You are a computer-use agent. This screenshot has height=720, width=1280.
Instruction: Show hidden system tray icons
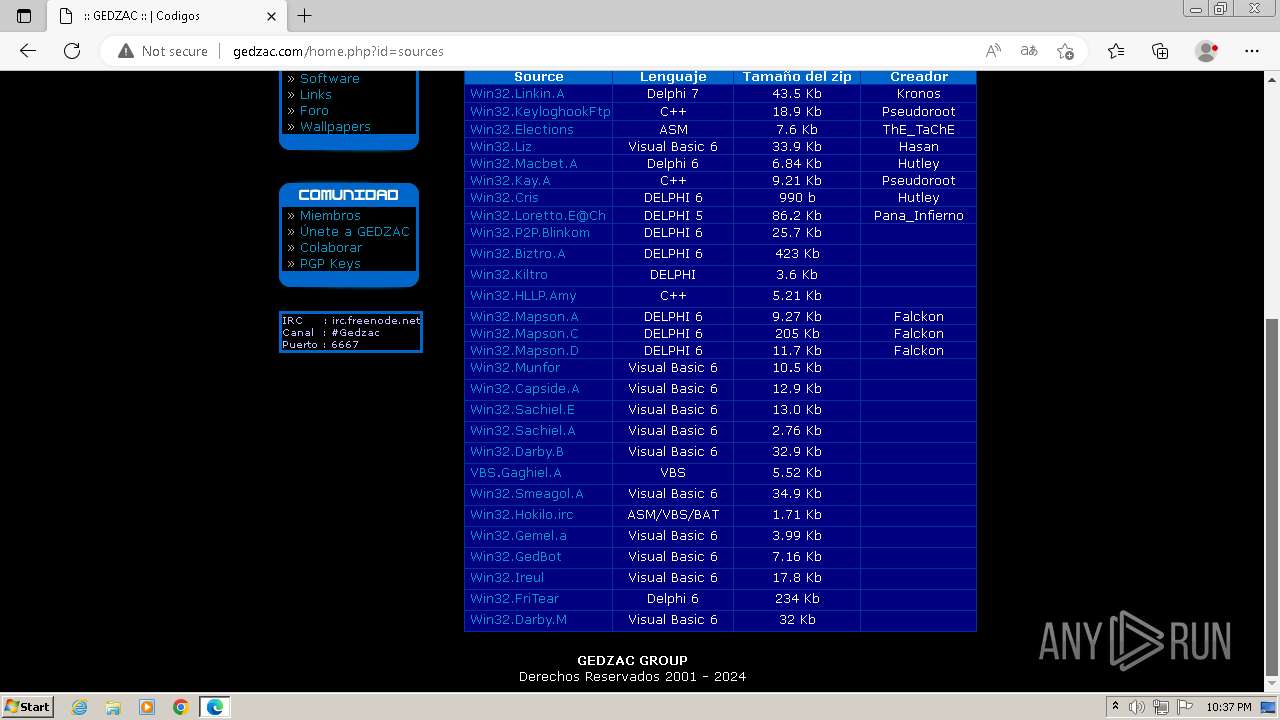[x=1115, y=707]
